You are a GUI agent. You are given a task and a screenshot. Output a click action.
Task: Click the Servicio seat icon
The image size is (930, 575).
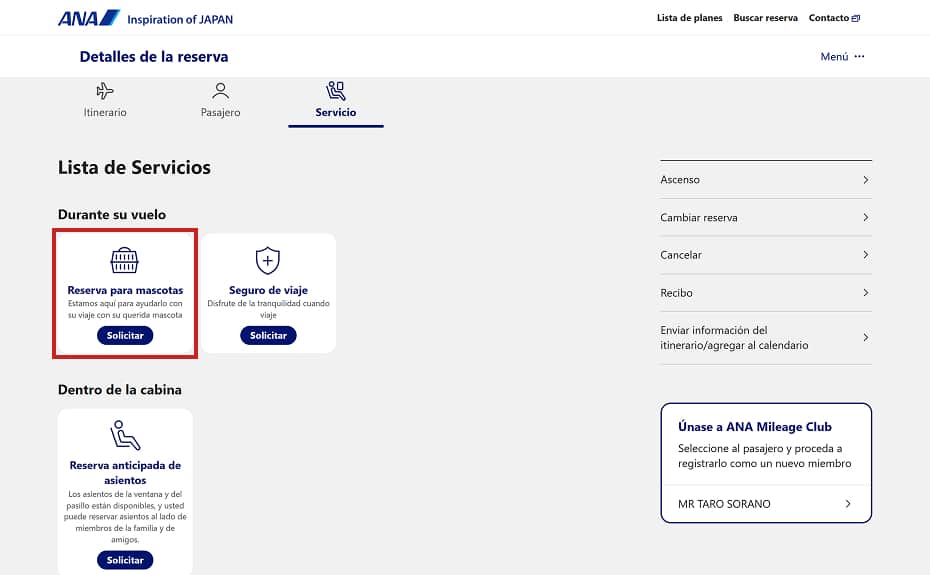coord(336,91)
